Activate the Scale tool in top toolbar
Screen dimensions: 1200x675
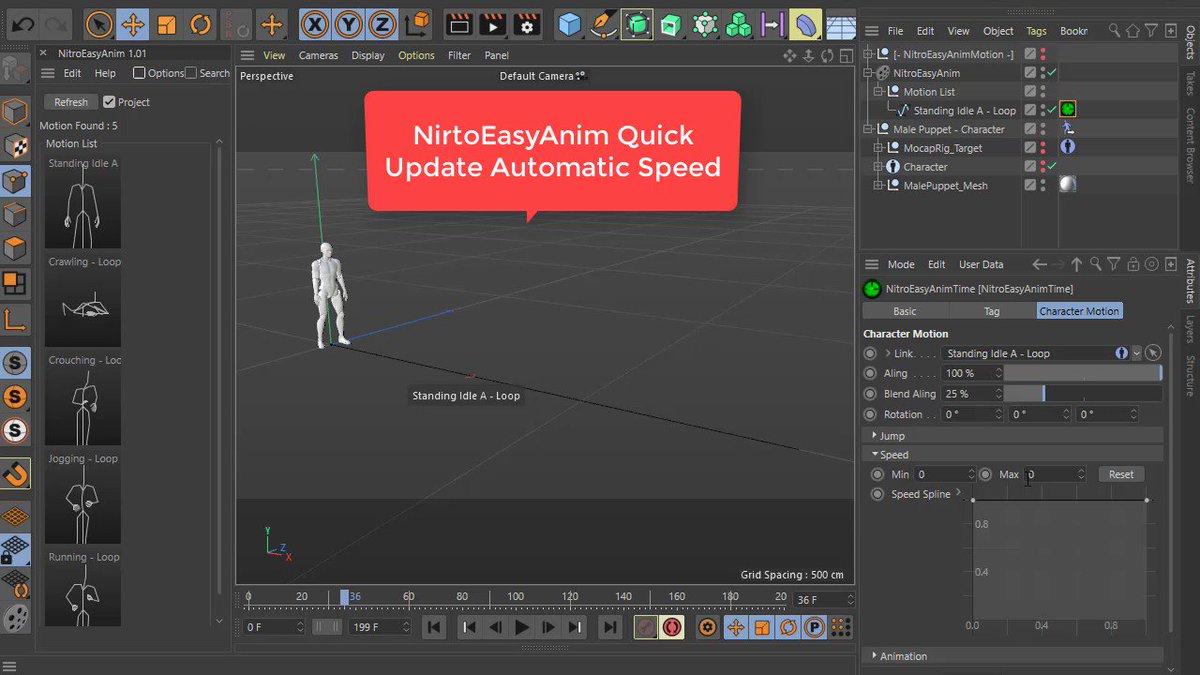pos(167,24)
